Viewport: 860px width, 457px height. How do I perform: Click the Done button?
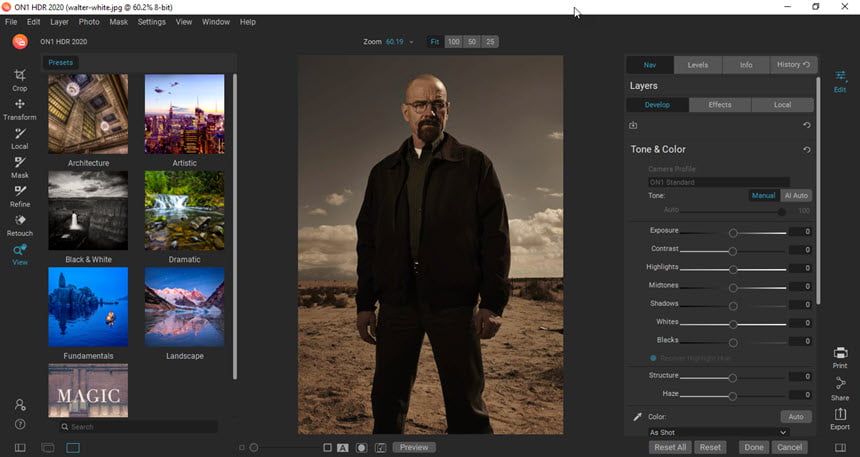pyautogui.click(x=754, y=448)
